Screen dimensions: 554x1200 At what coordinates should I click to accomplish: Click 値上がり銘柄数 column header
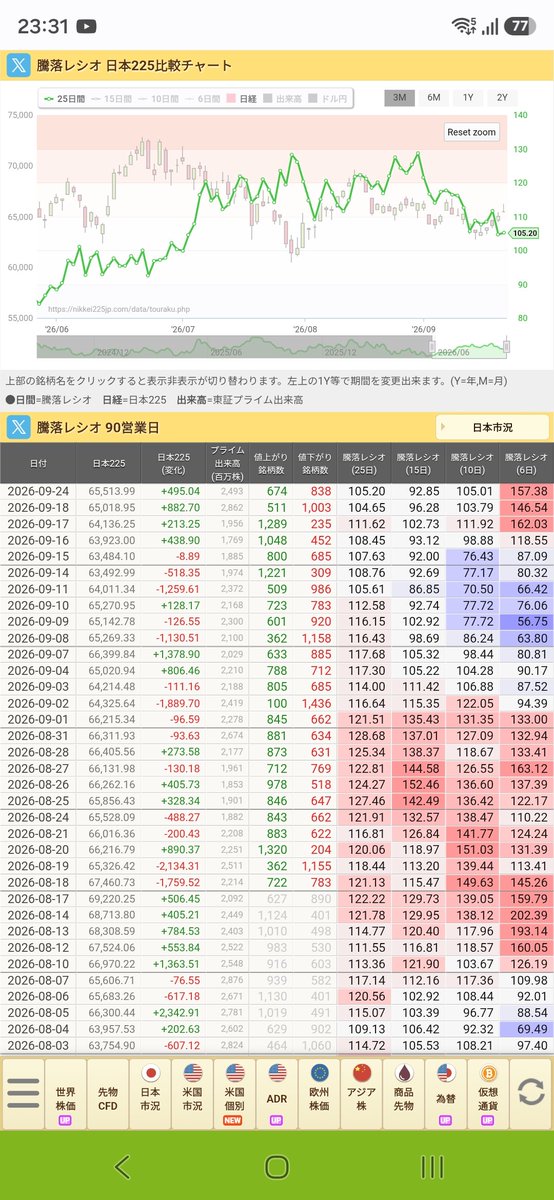pyautogui.click(x=270, y=464)
